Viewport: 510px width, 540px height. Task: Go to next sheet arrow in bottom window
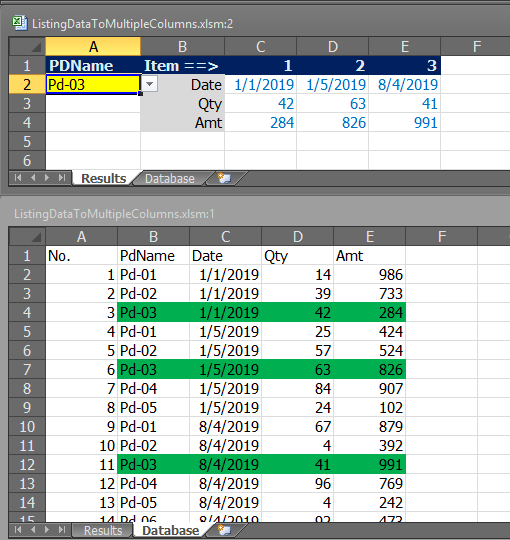tap(47, 530)
